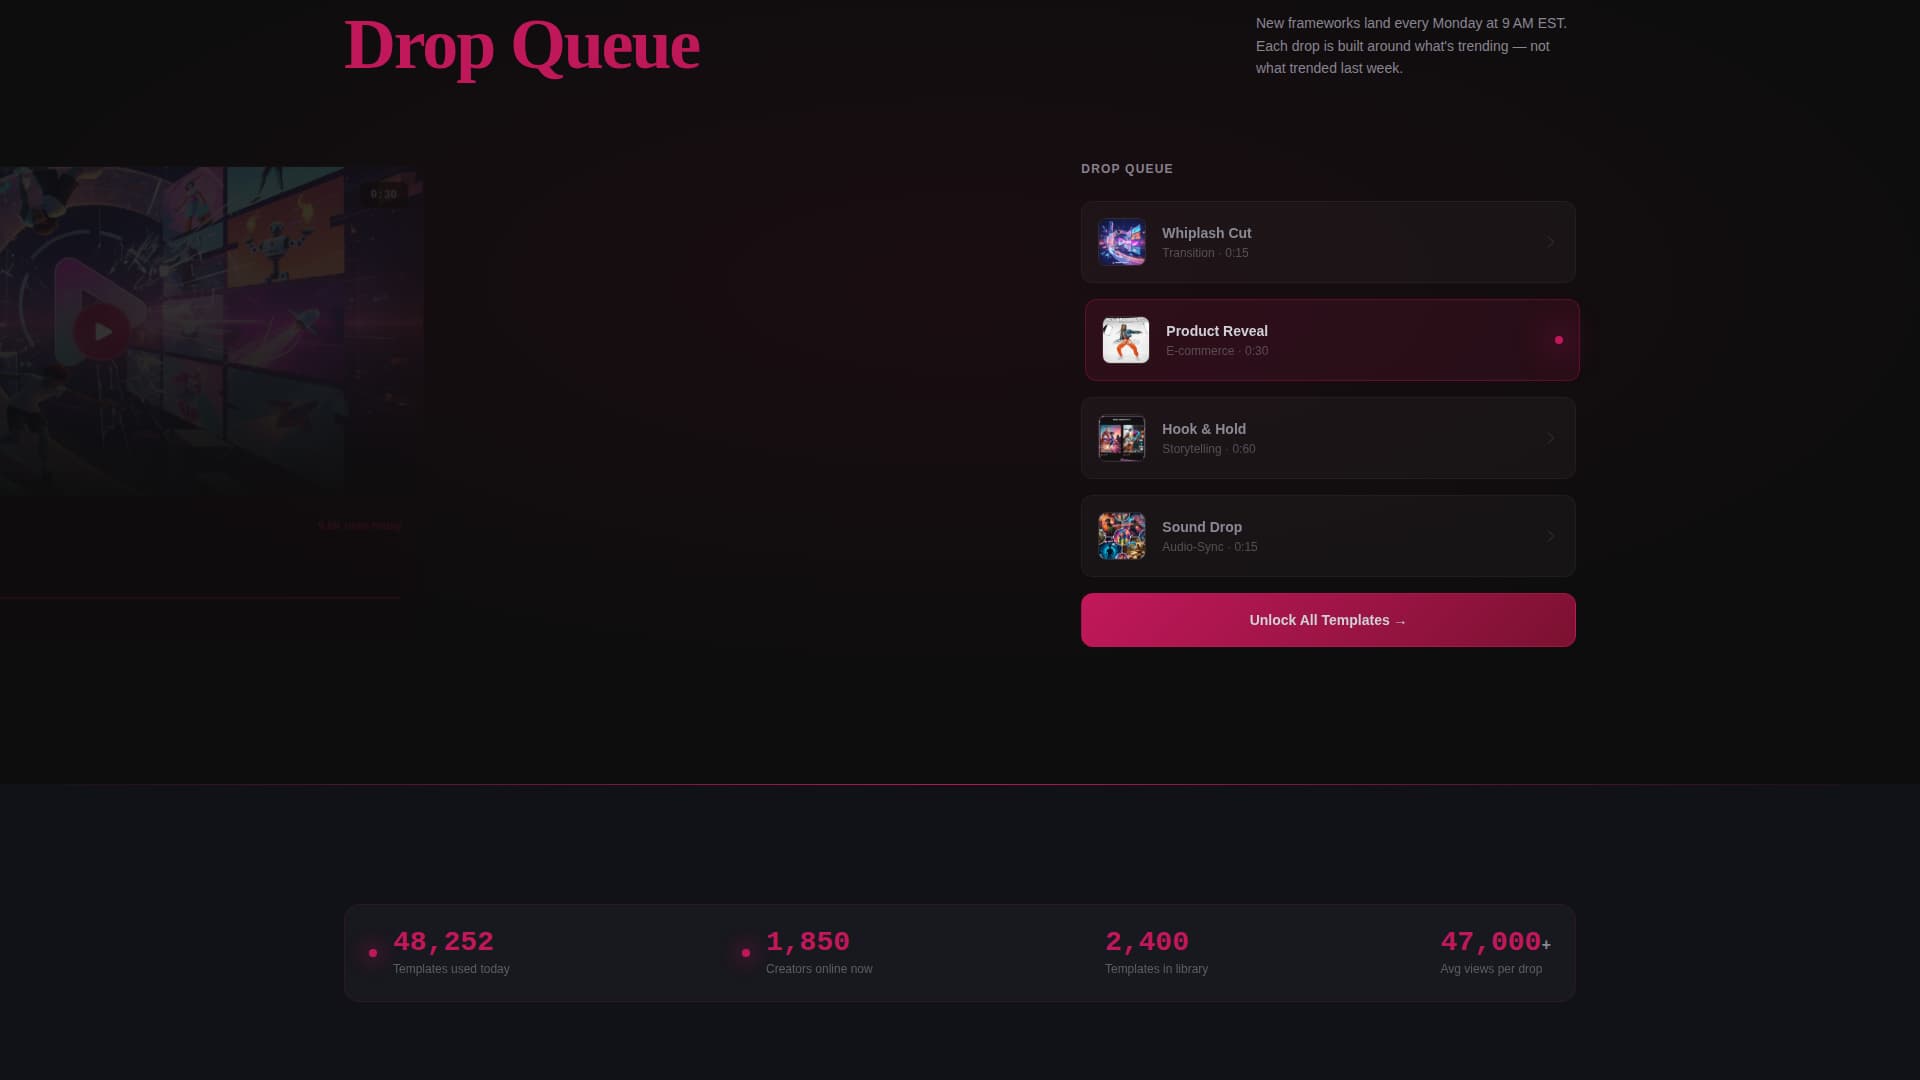Click Unlock All Templates button
The image size is (1920, 1080).
(1327, 620)
